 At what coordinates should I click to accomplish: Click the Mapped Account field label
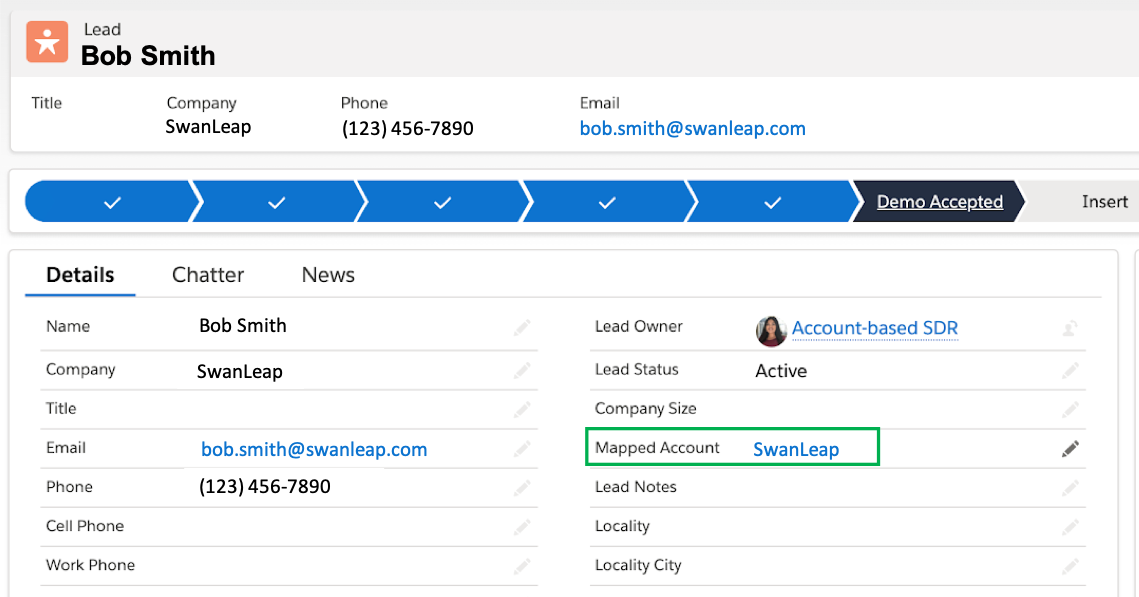[657, 448]
